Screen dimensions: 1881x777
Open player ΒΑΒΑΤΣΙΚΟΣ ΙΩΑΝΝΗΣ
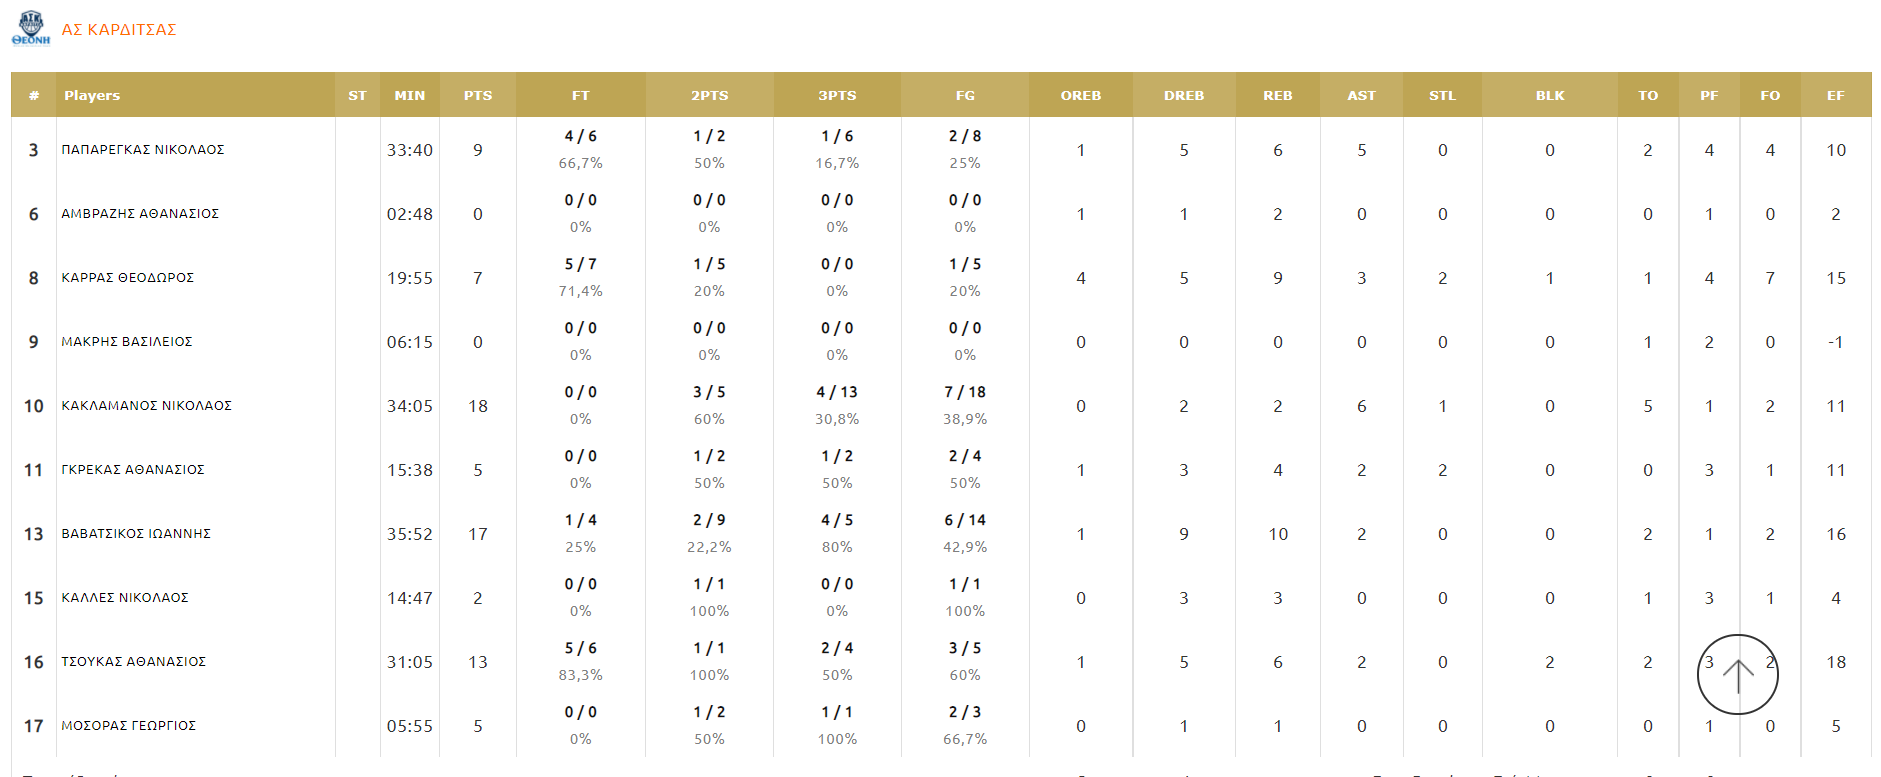click(x=136, y=534)
